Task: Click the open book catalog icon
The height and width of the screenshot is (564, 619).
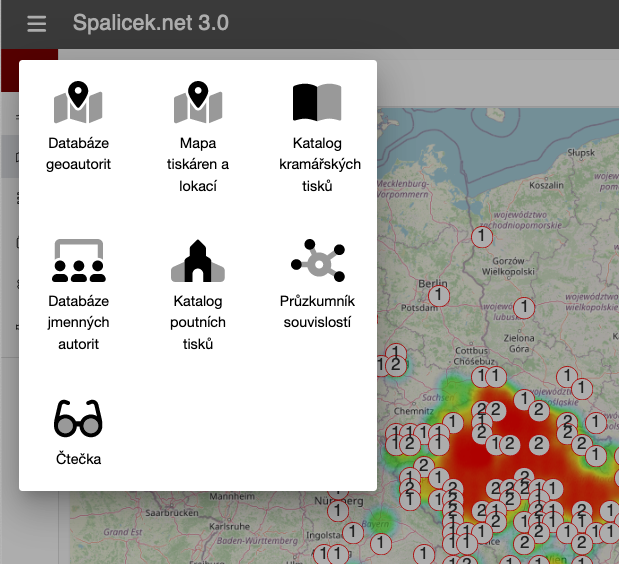Action: (317, 103)
